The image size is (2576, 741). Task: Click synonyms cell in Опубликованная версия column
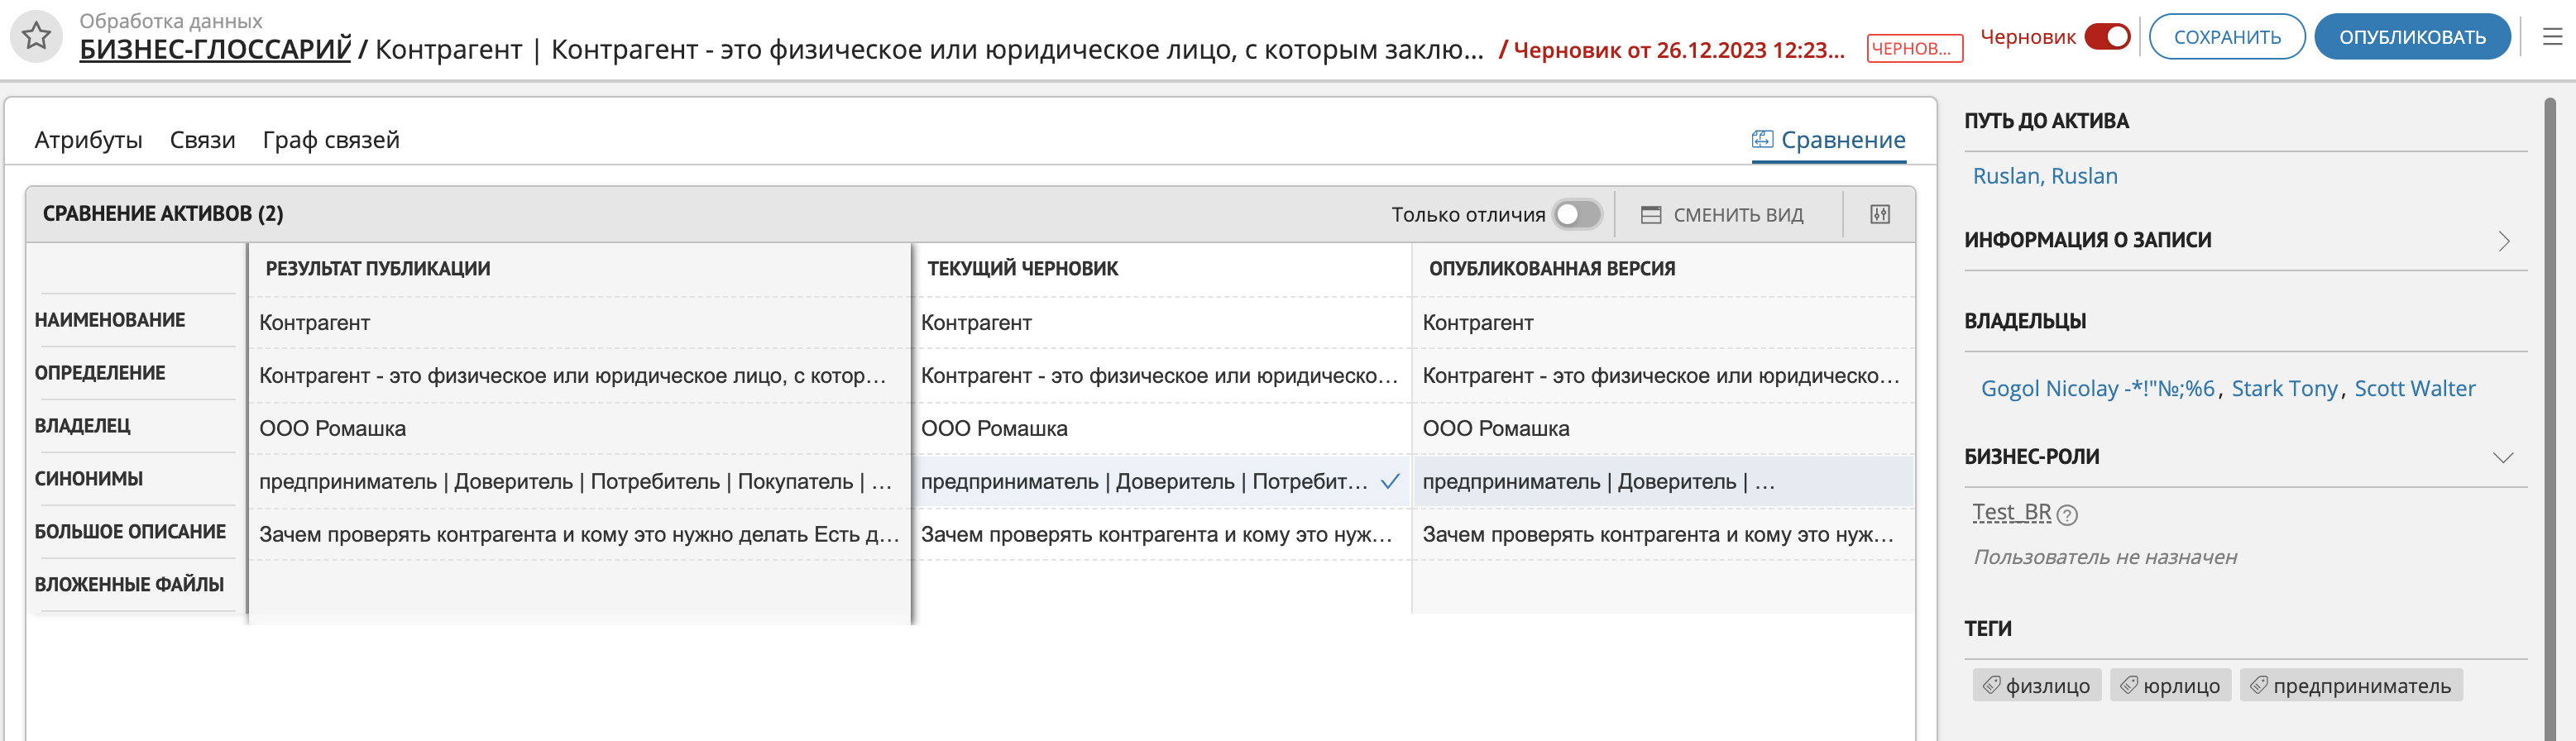1663,482
